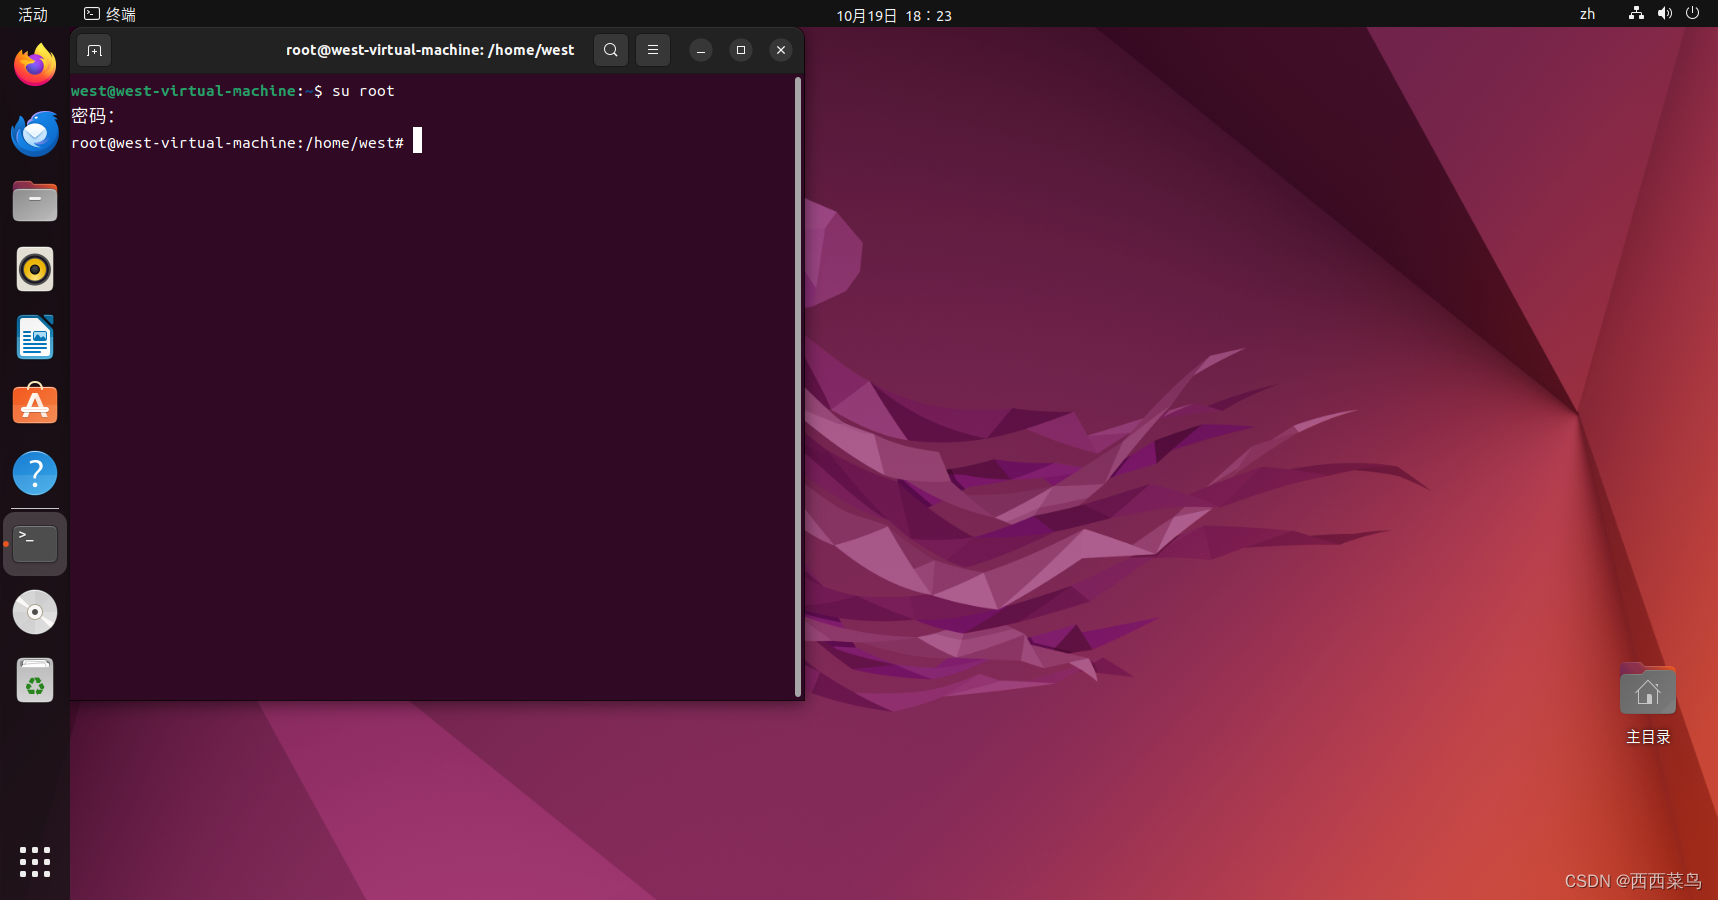Viewport: 1718px width, 900px height.
Task: Open Ubuntu Software store
Action: tap(35, 404)
